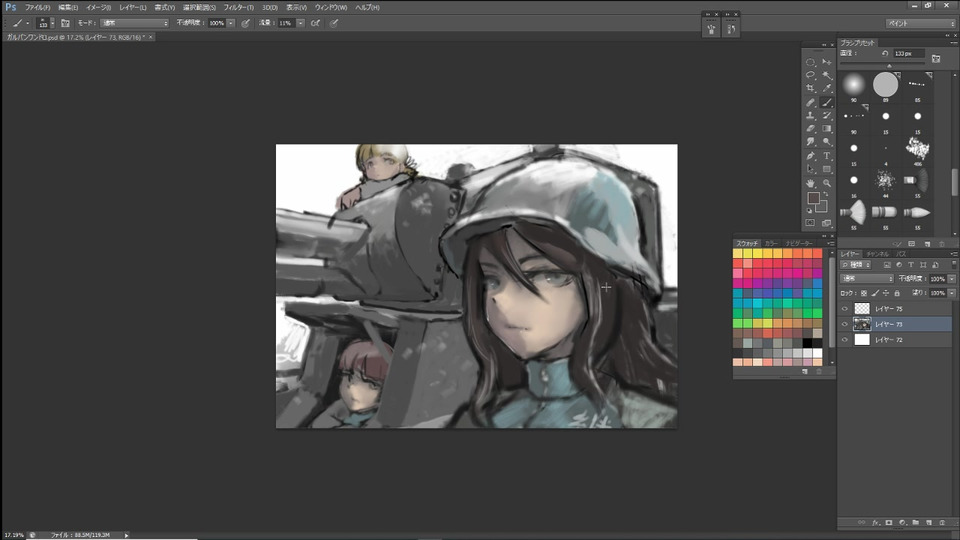Change the screen mode
The height and width of the screenshot is (540, 960).
(827, 223)
